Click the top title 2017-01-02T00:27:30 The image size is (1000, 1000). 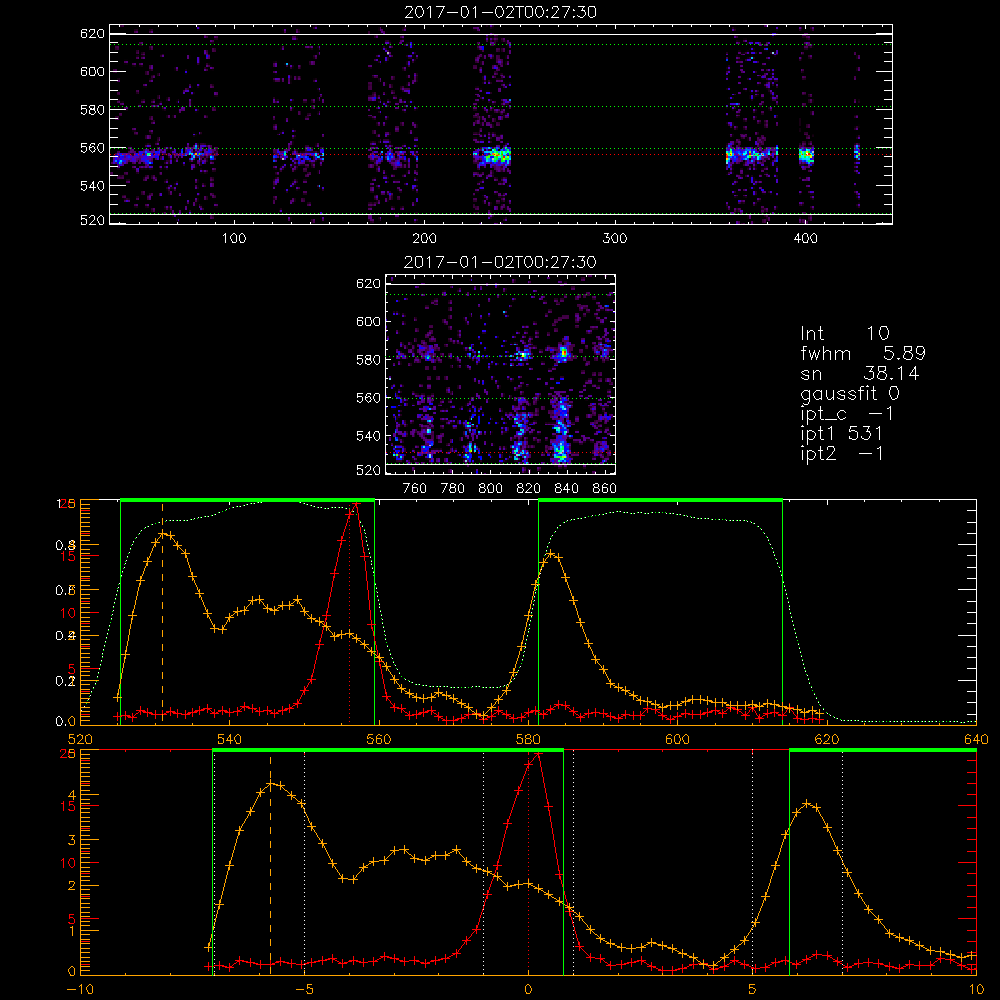point(500,12)
